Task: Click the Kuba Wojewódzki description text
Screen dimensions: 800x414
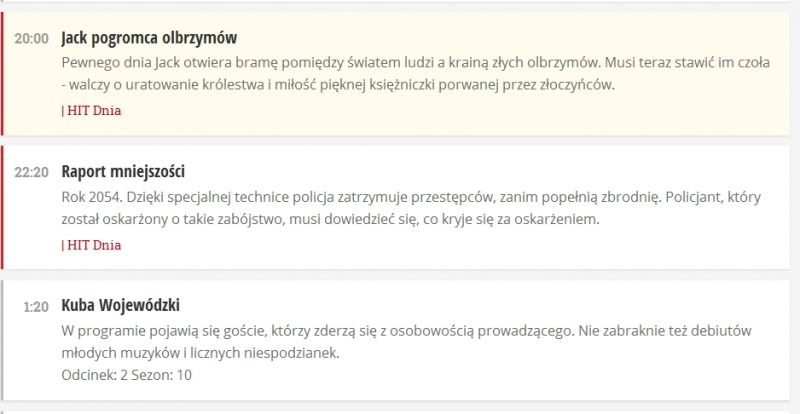Action: tap(407, 342)
